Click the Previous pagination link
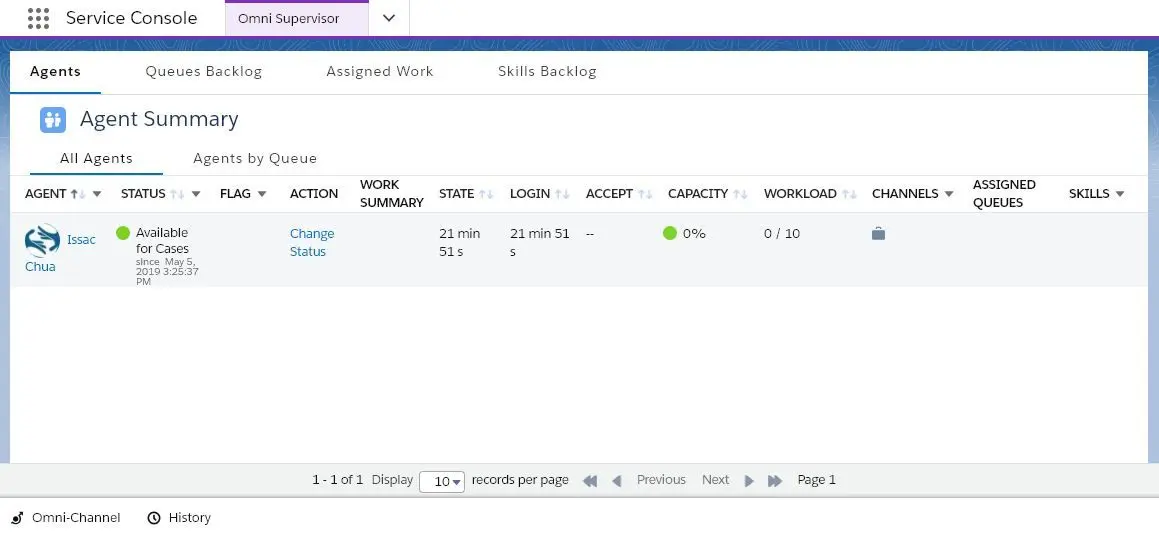This screenshot has width=1159, height=535. click(x=662, y=480)
